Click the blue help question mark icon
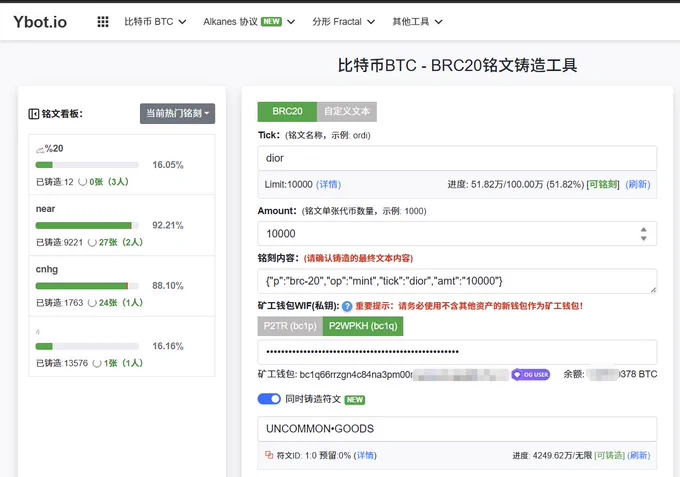The height and width of the screenshot is (477, 680). click(x=347, y=306)
